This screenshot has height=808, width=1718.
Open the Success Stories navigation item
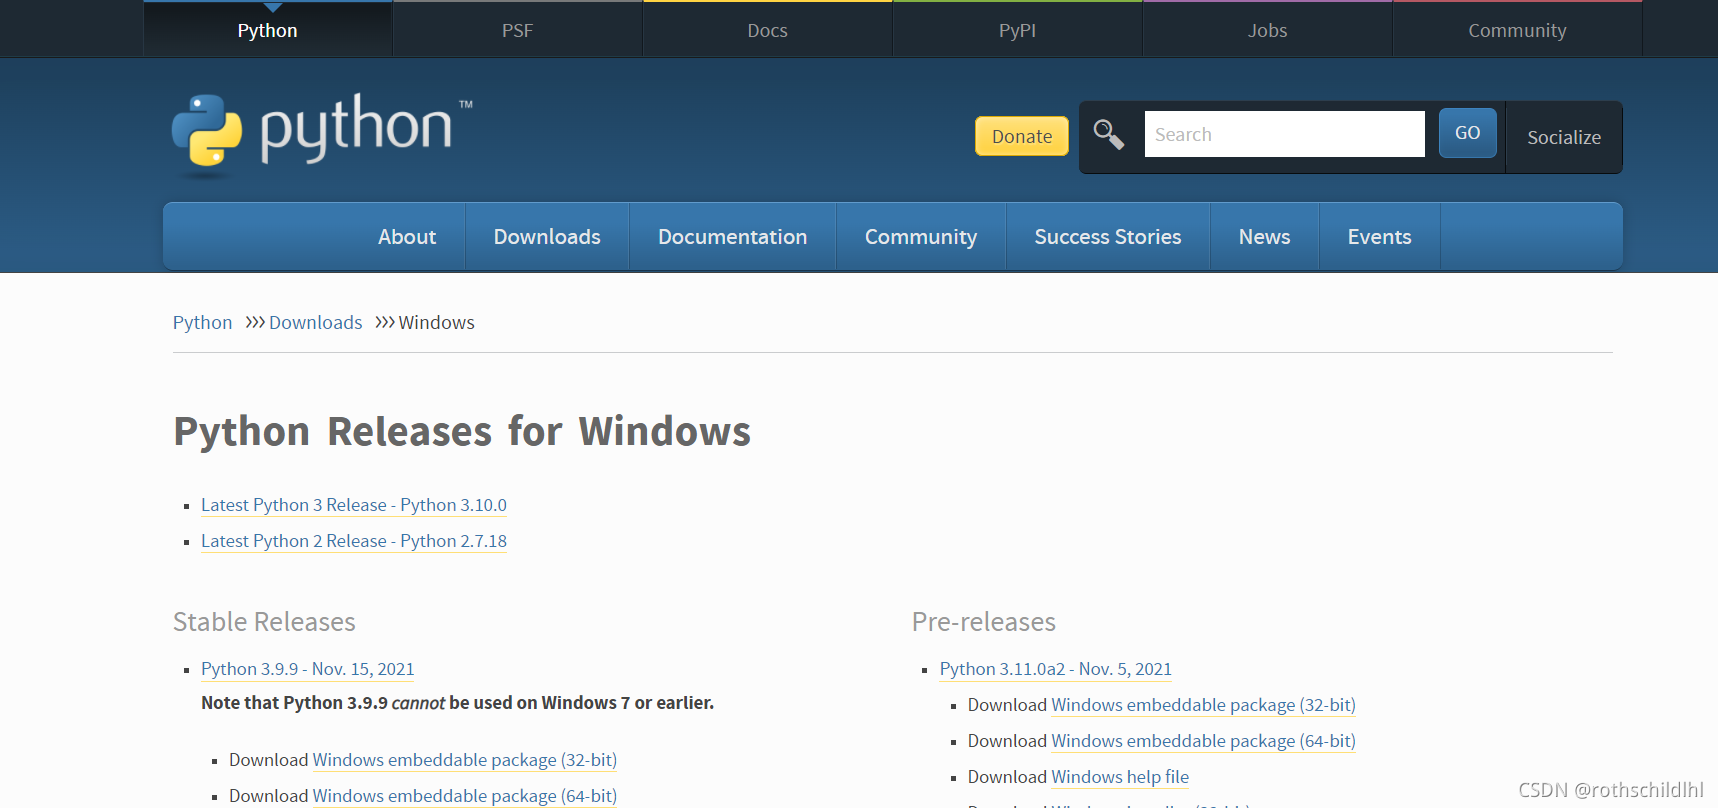(x=1108, y=237)
